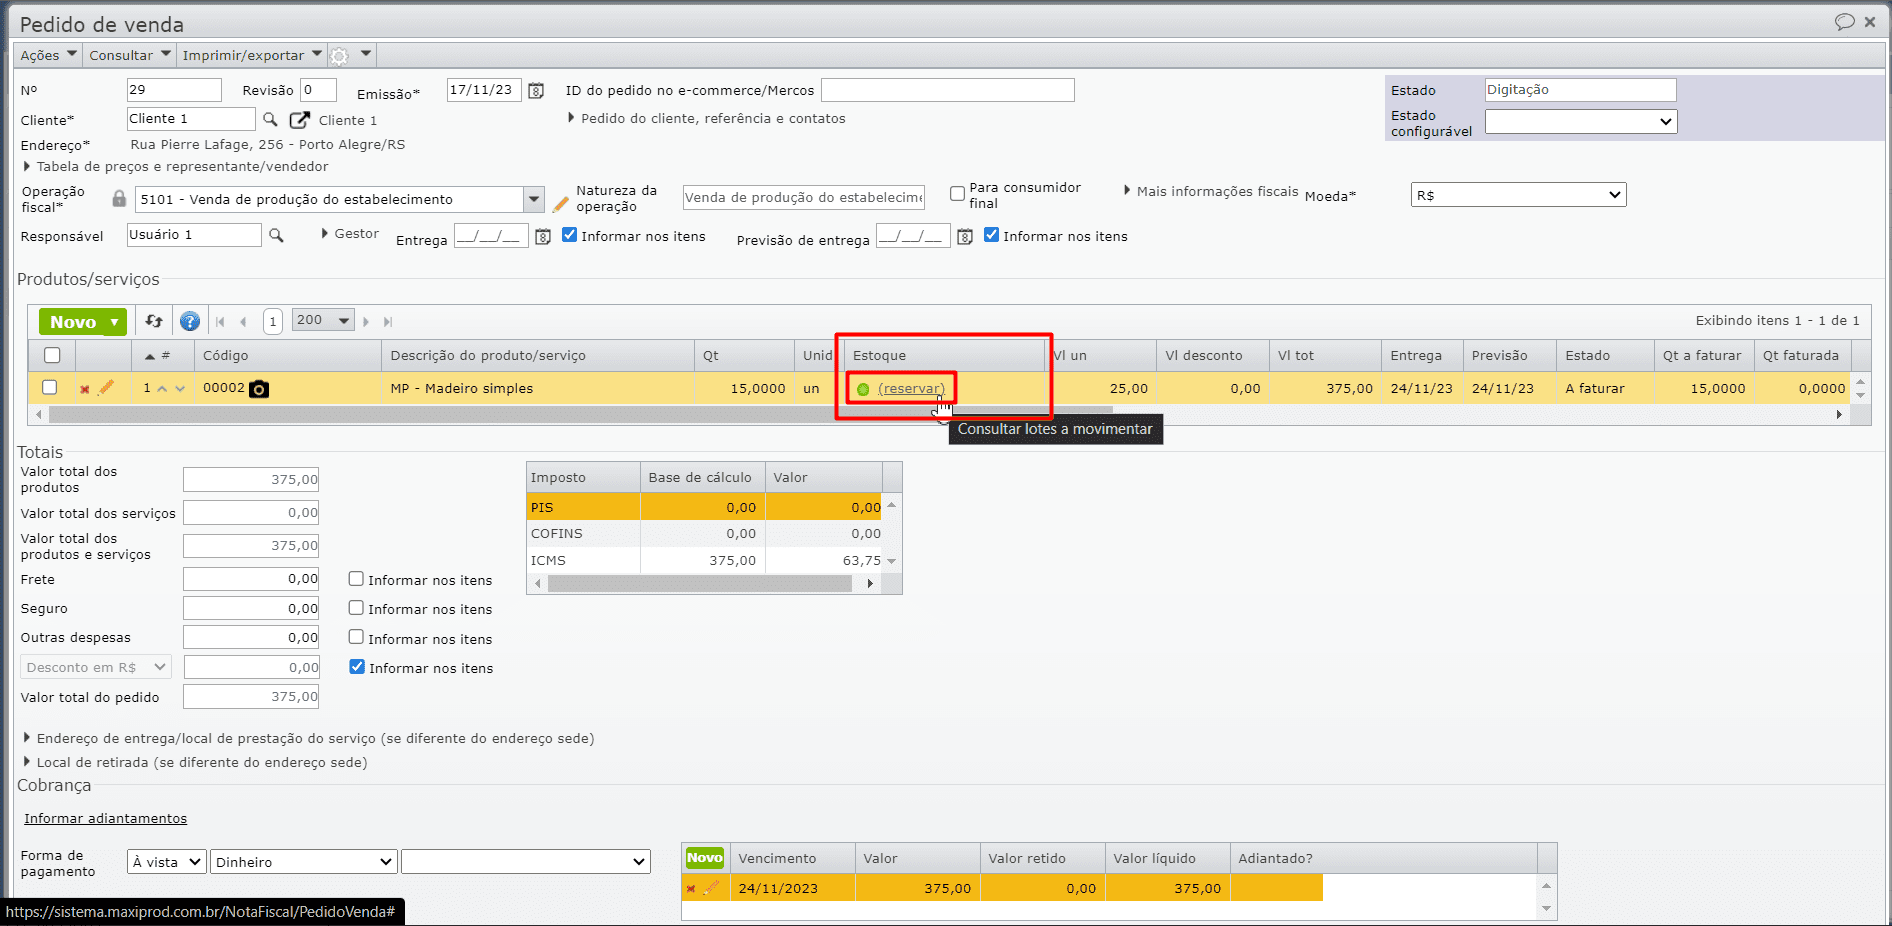Uncheck Informar nos itens for Entrega
This screenshot has height=926, width=1892.
pos(570,235)
